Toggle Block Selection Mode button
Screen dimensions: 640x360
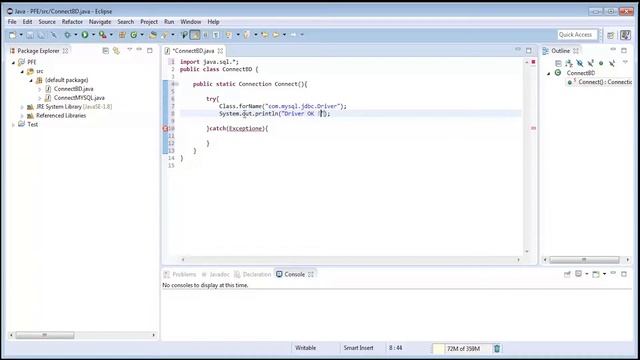(205, 35)
